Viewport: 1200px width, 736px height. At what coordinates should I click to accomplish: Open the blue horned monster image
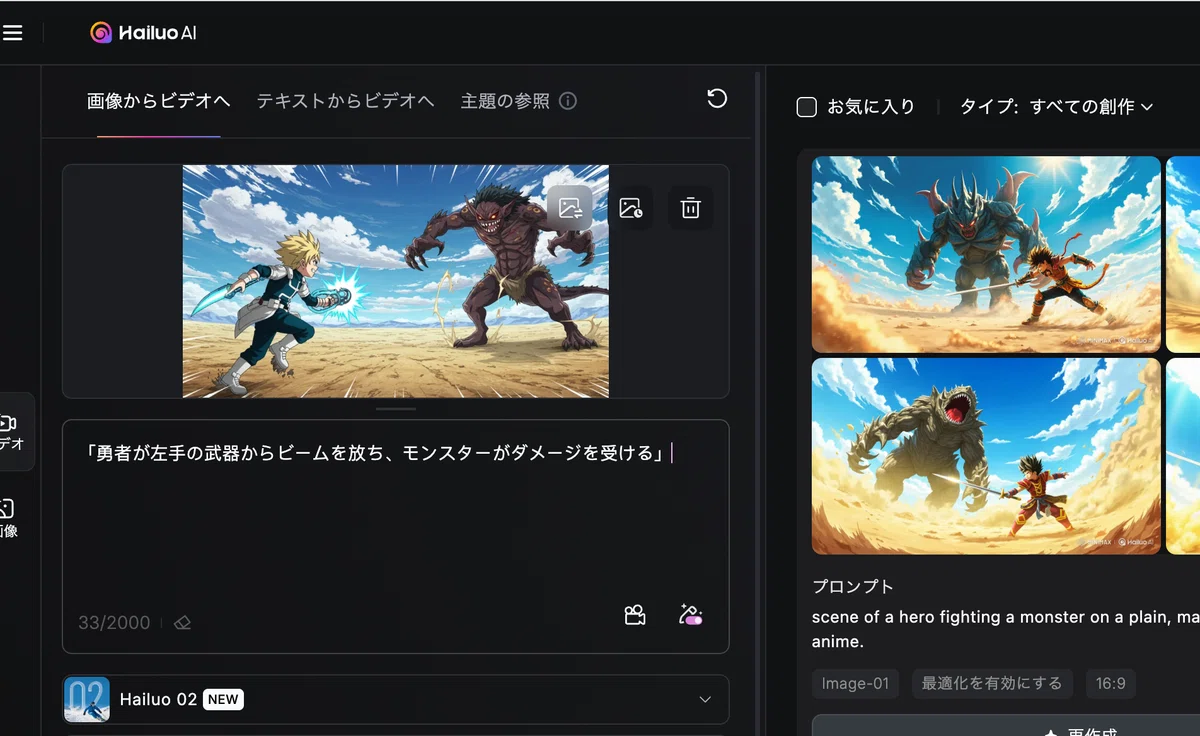click(x=986, y=254)
